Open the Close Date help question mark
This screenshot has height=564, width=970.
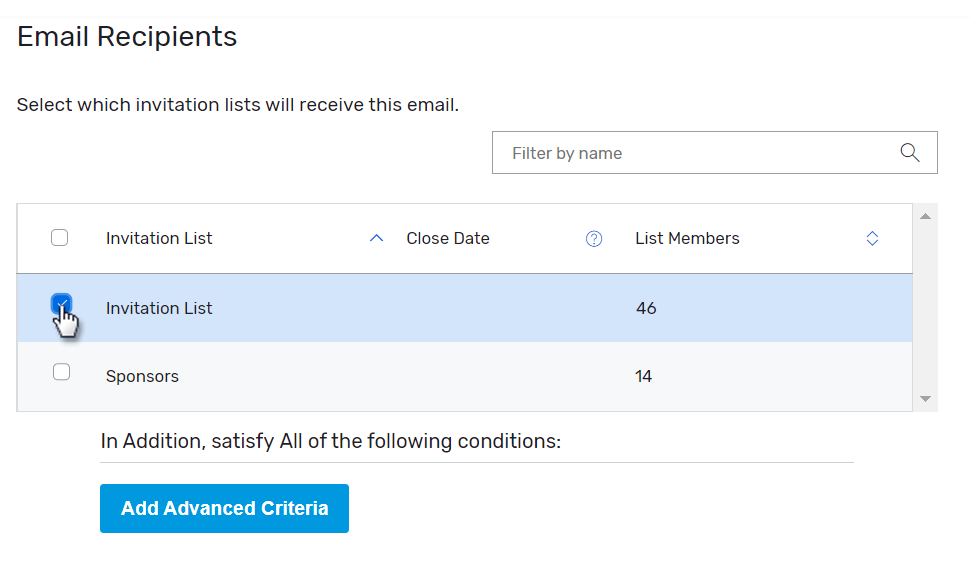click(x=594, y=239)
